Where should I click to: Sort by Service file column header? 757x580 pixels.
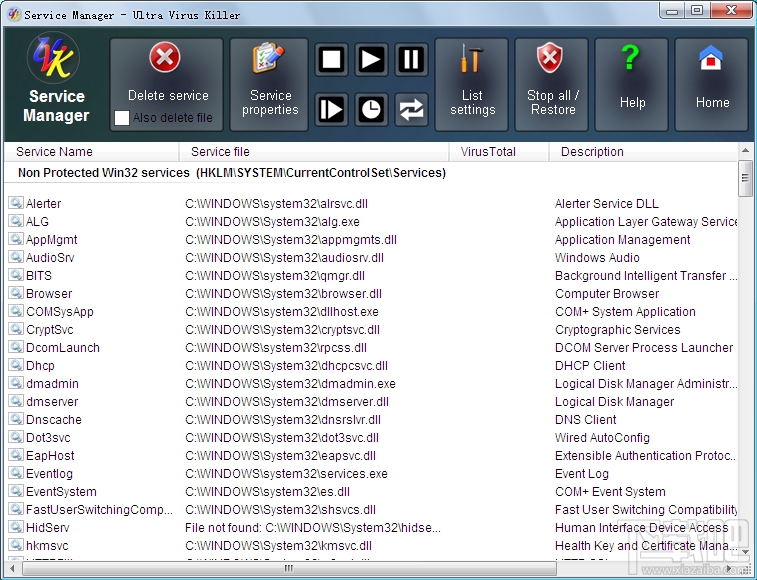314,152
